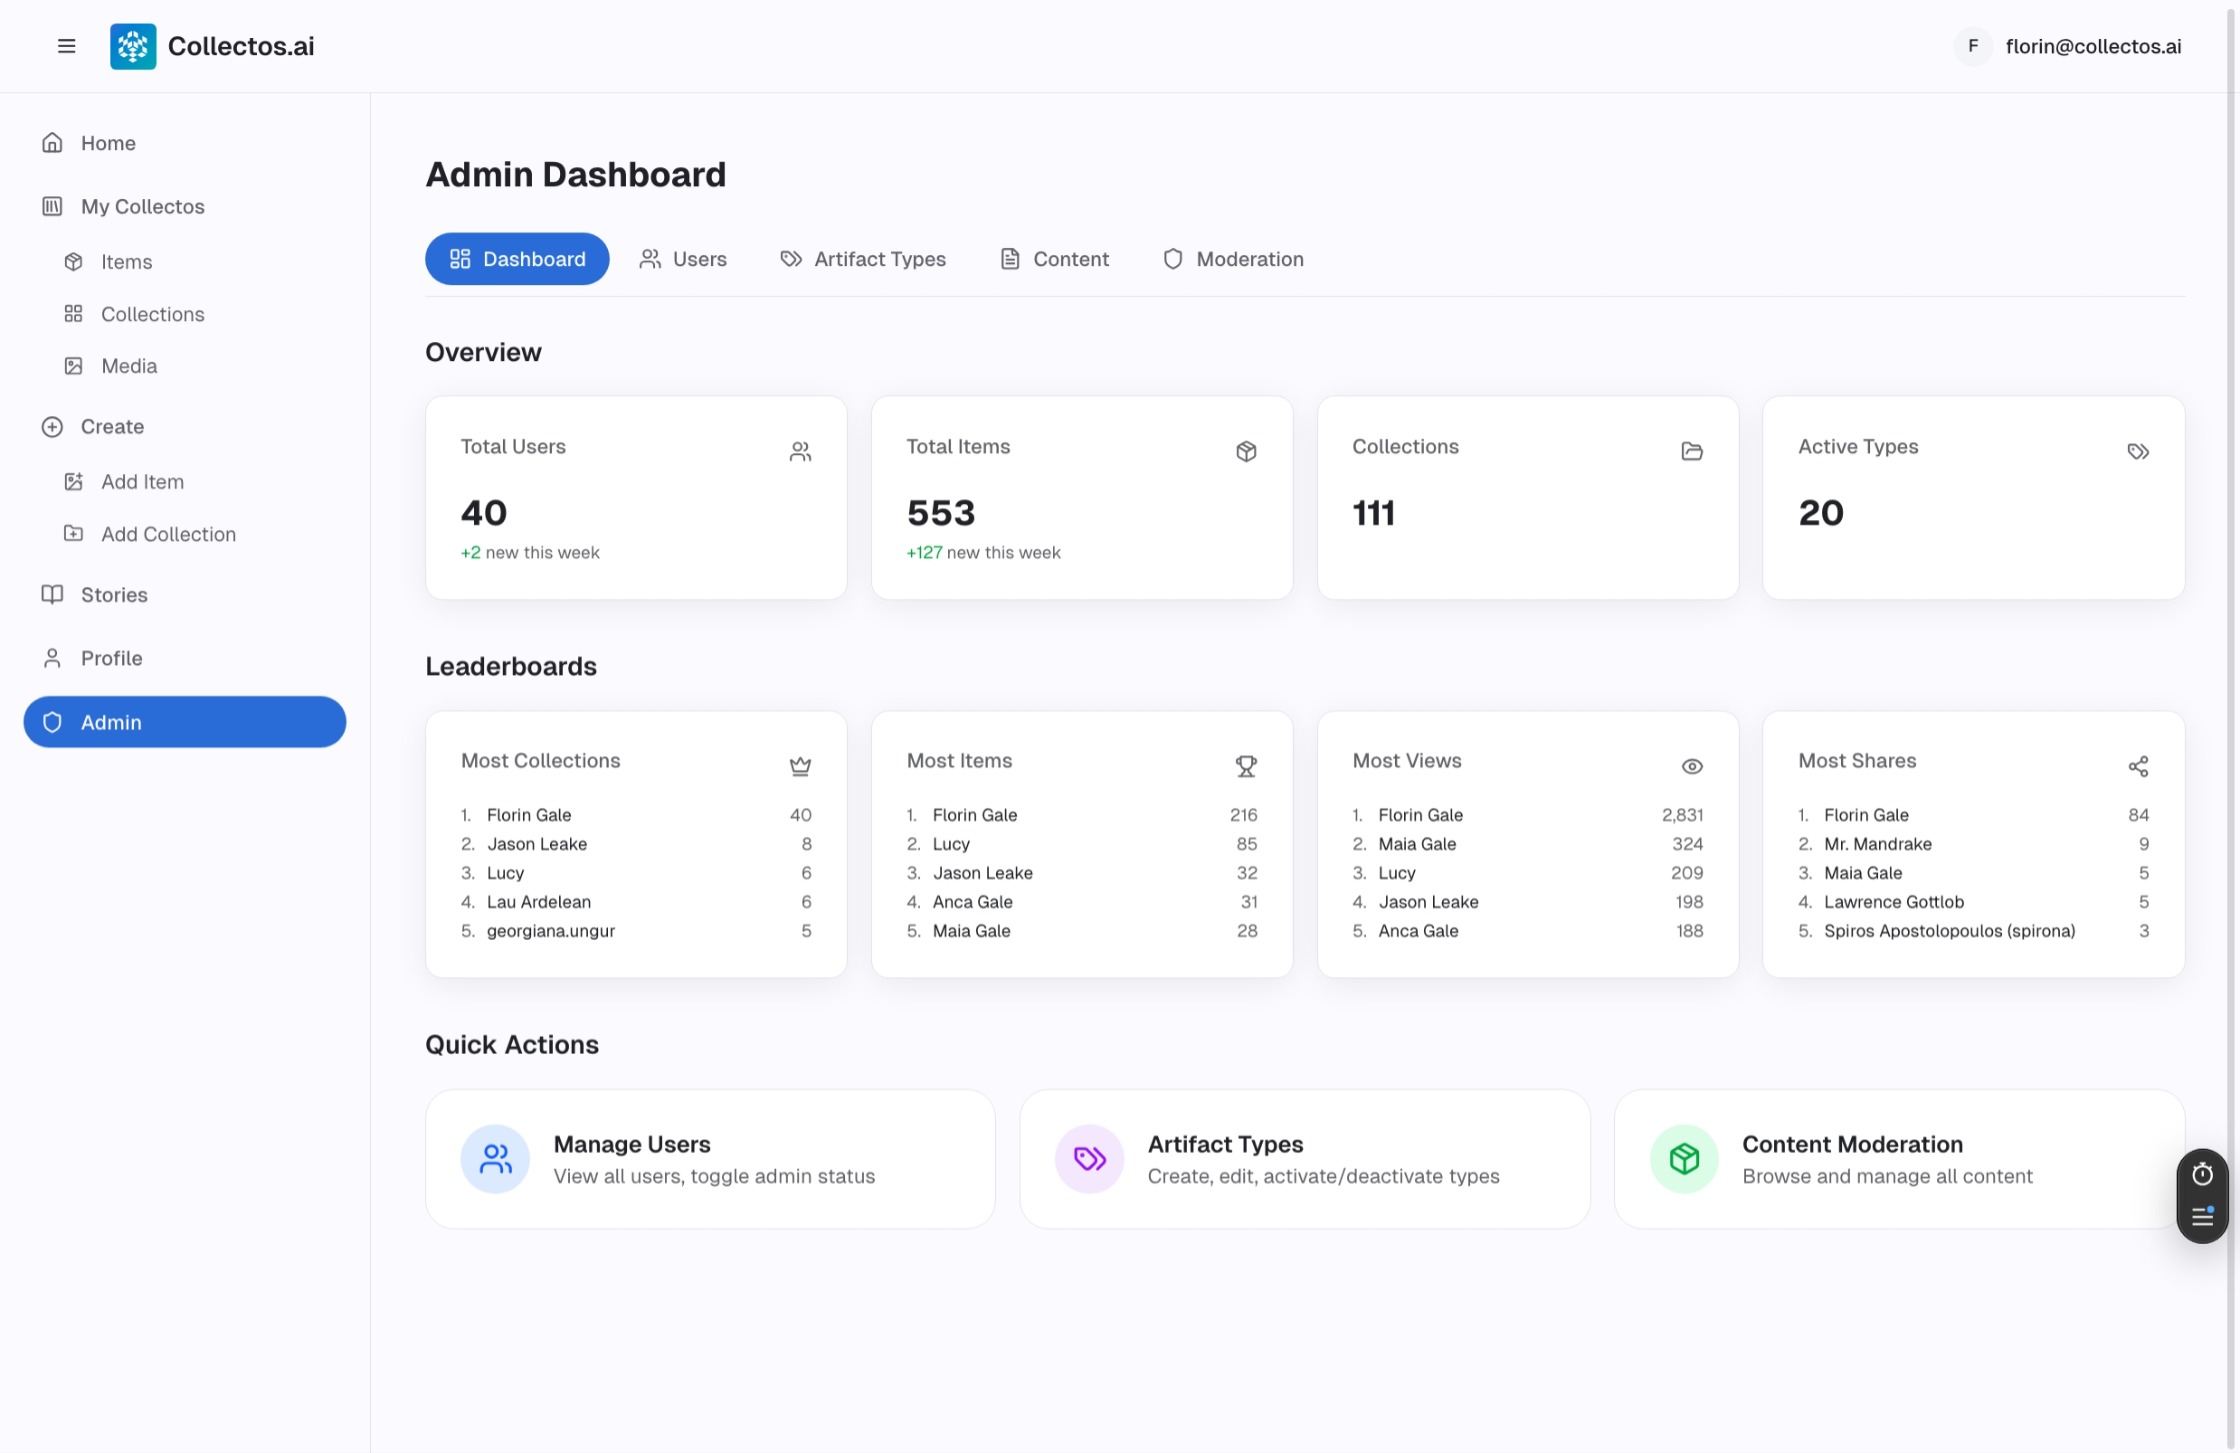
Task: Open the Manage Users quick action
Action: click(x=710, y=1158)
